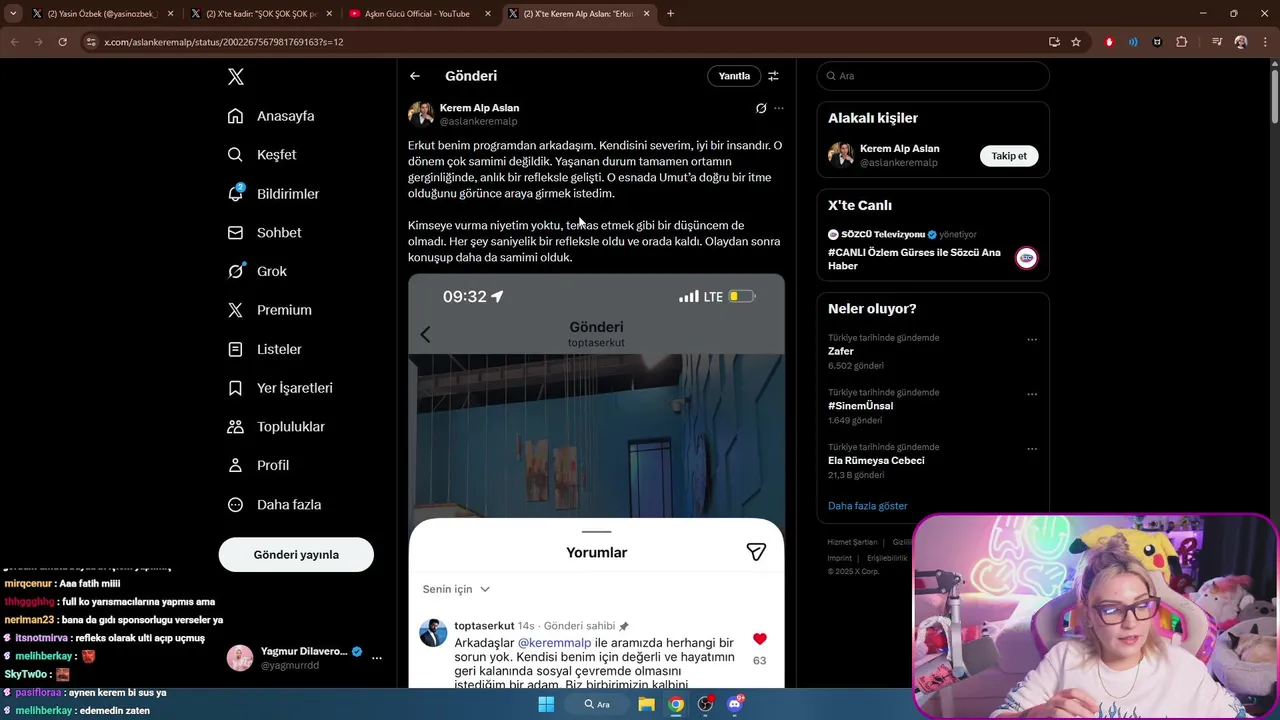Open the Chrome profile avatar
Screen dimensions: 1280x720
(1241, 42)
